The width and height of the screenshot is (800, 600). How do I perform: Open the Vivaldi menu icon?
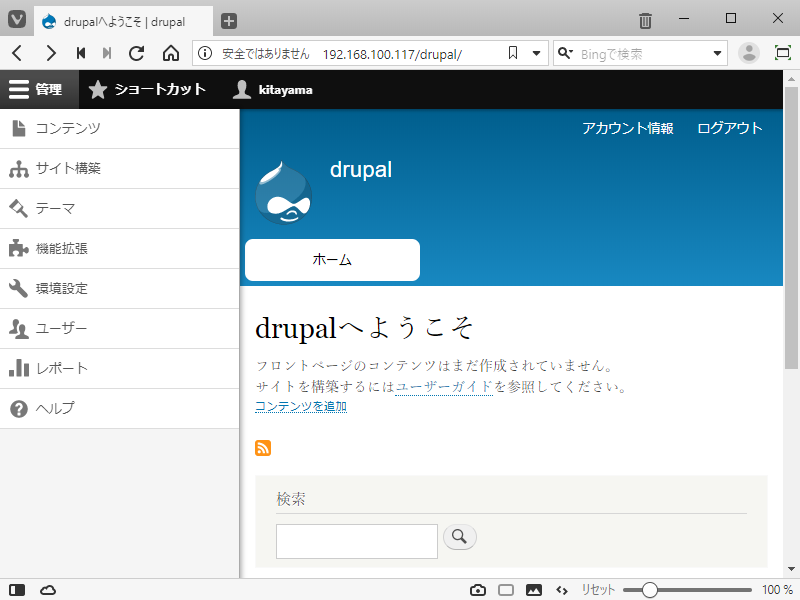[x=17, y=20]
